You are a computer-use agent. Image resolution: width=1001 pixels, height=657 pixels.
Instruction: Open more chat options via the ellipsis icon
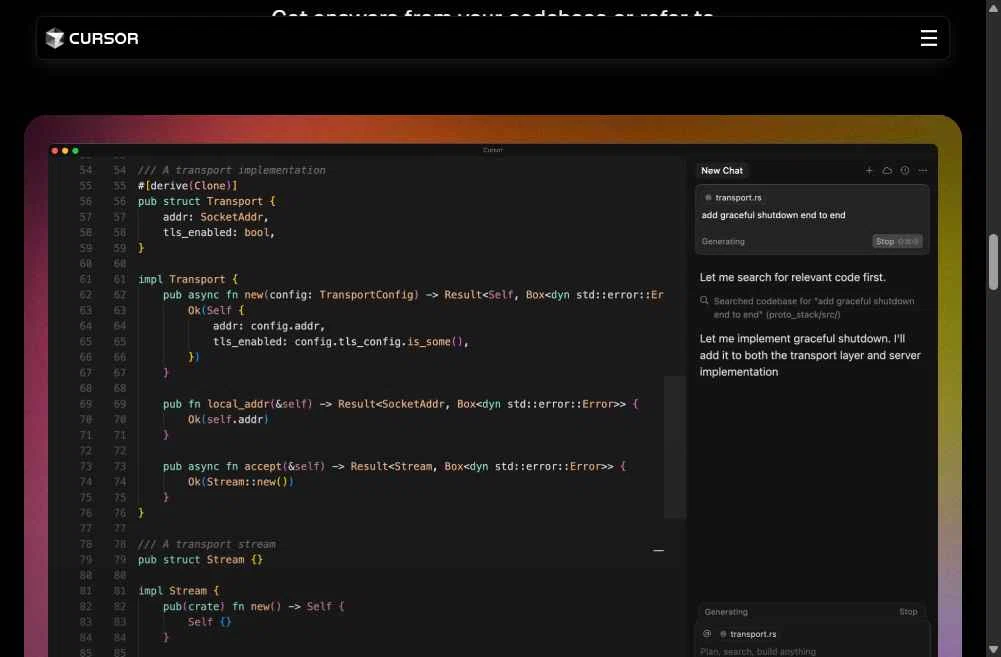[922, 170]
